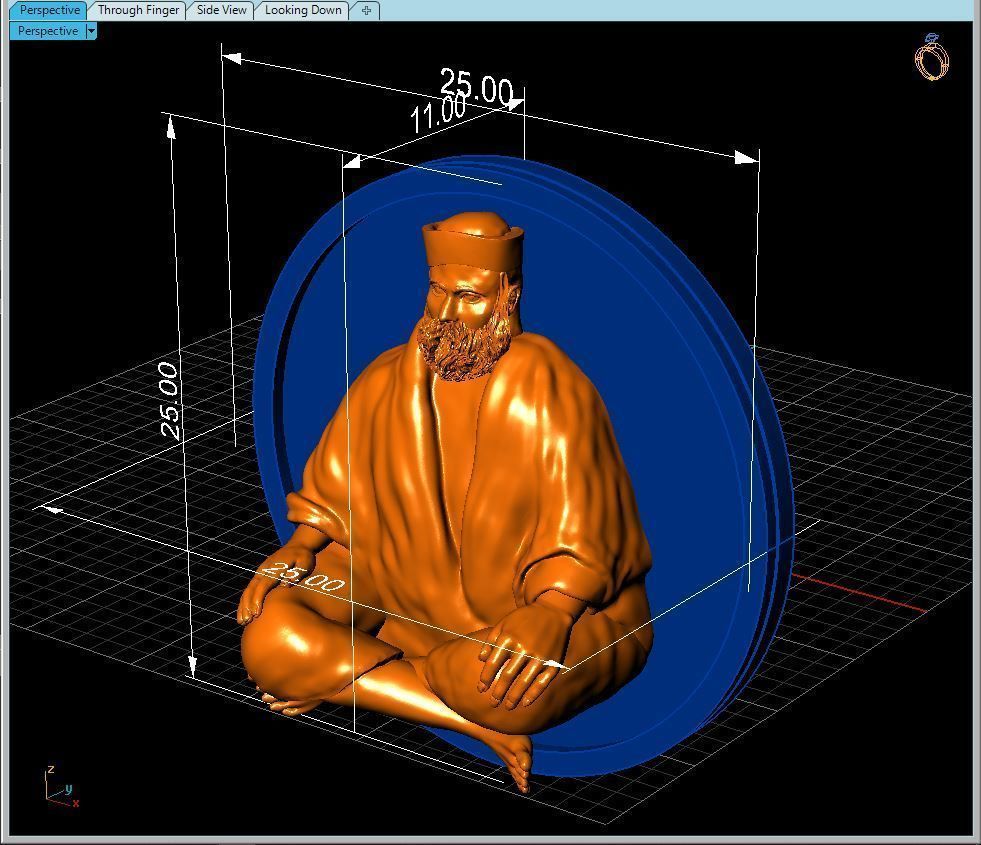
Task: Select the lower 25.00 dimension near the knee
Action: click(x=303, y=577)
